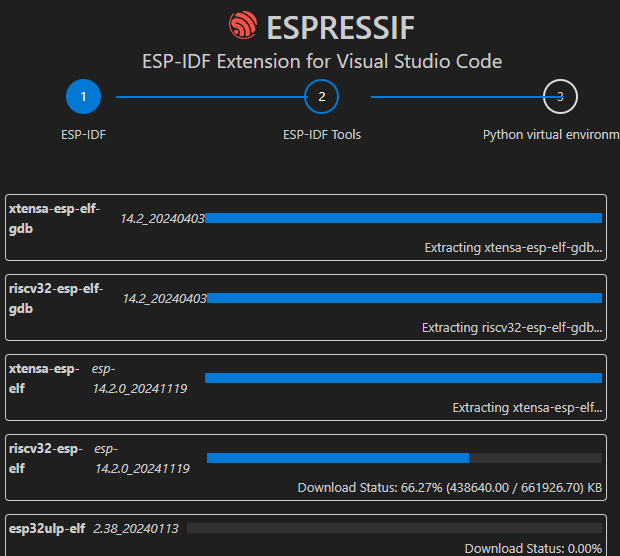Click the xtensa-esp-elf-gdb progress bar
Viewport: 620px width, 556px height.
(403, 218)
